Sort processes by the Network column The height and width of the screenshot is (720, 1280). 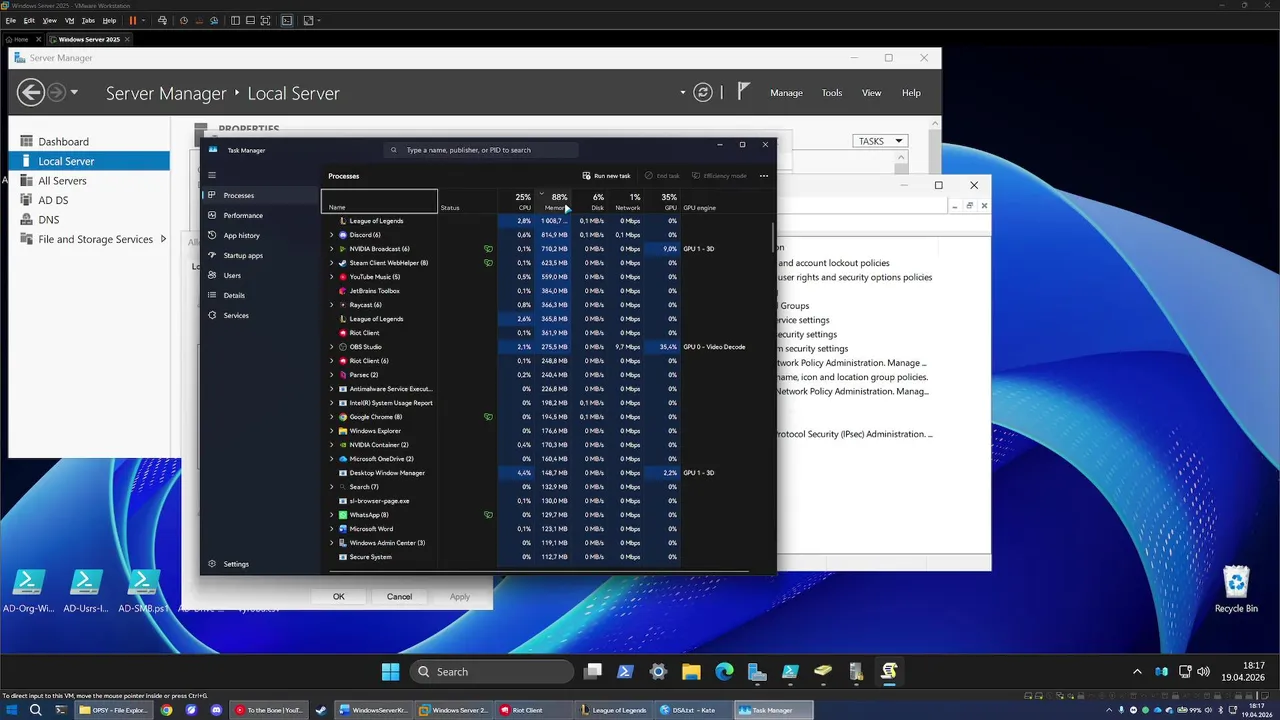(627, 201)
